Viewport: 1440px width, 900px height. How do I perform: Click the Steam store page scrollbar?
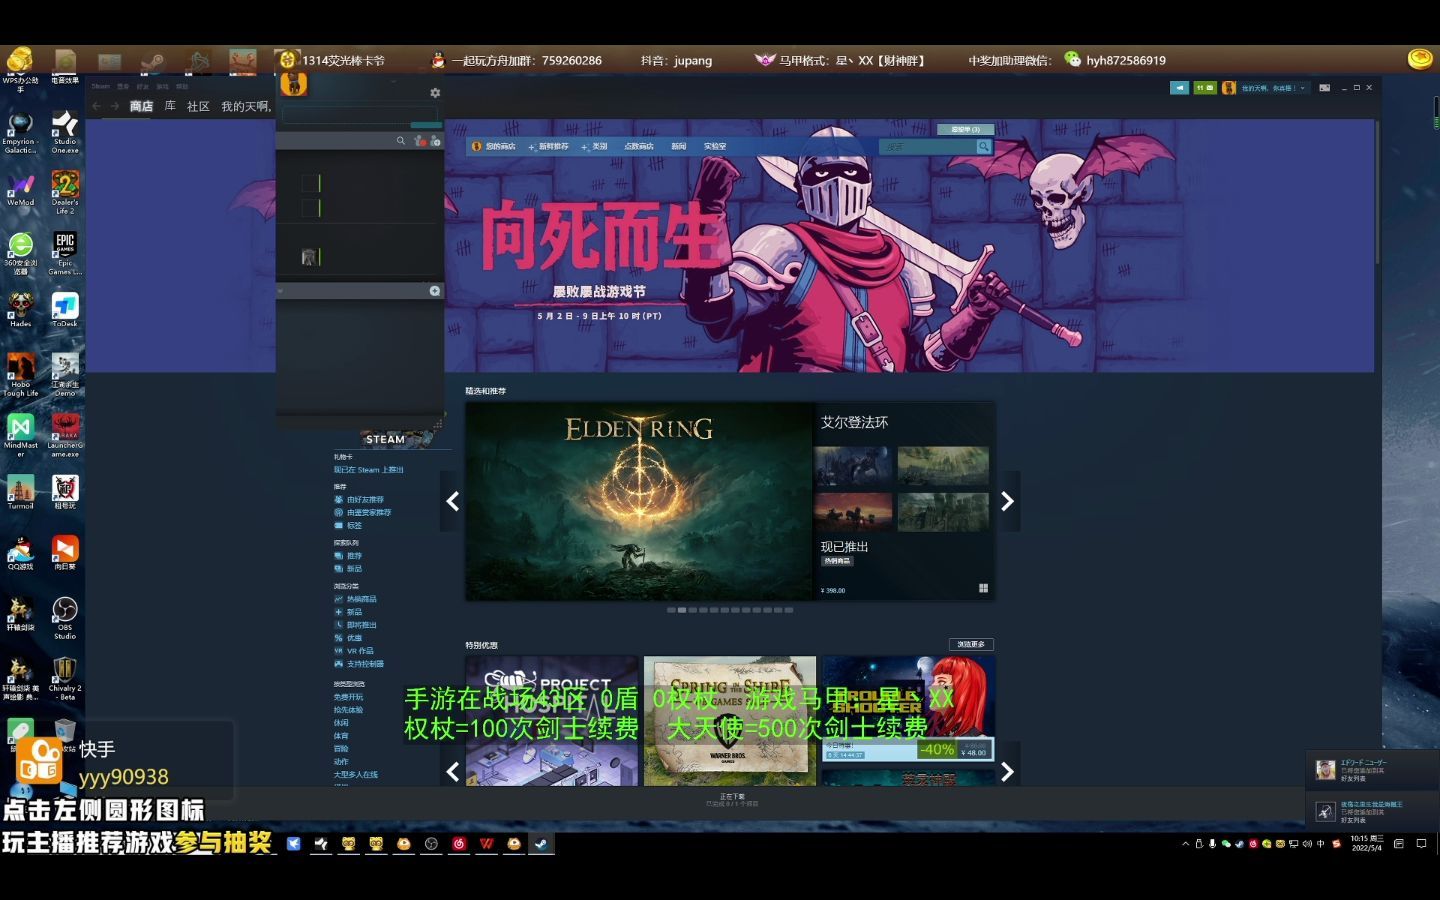pos(1377,191)
